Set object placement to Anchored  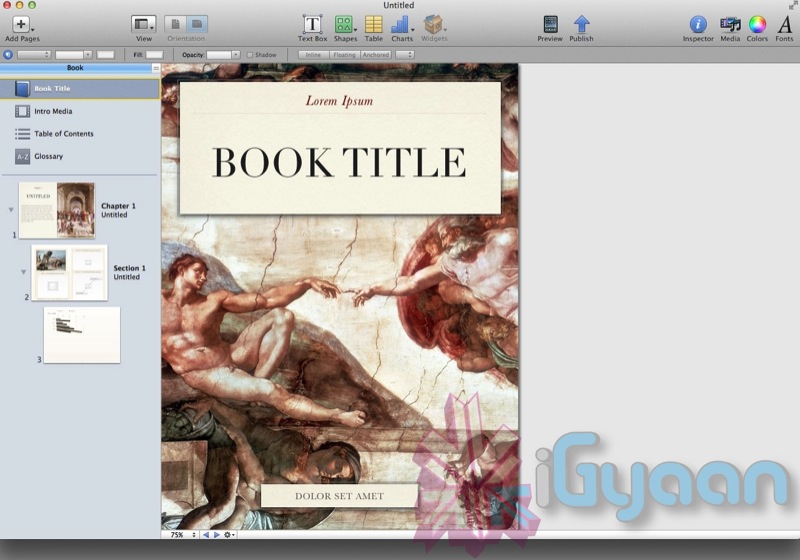376,55
